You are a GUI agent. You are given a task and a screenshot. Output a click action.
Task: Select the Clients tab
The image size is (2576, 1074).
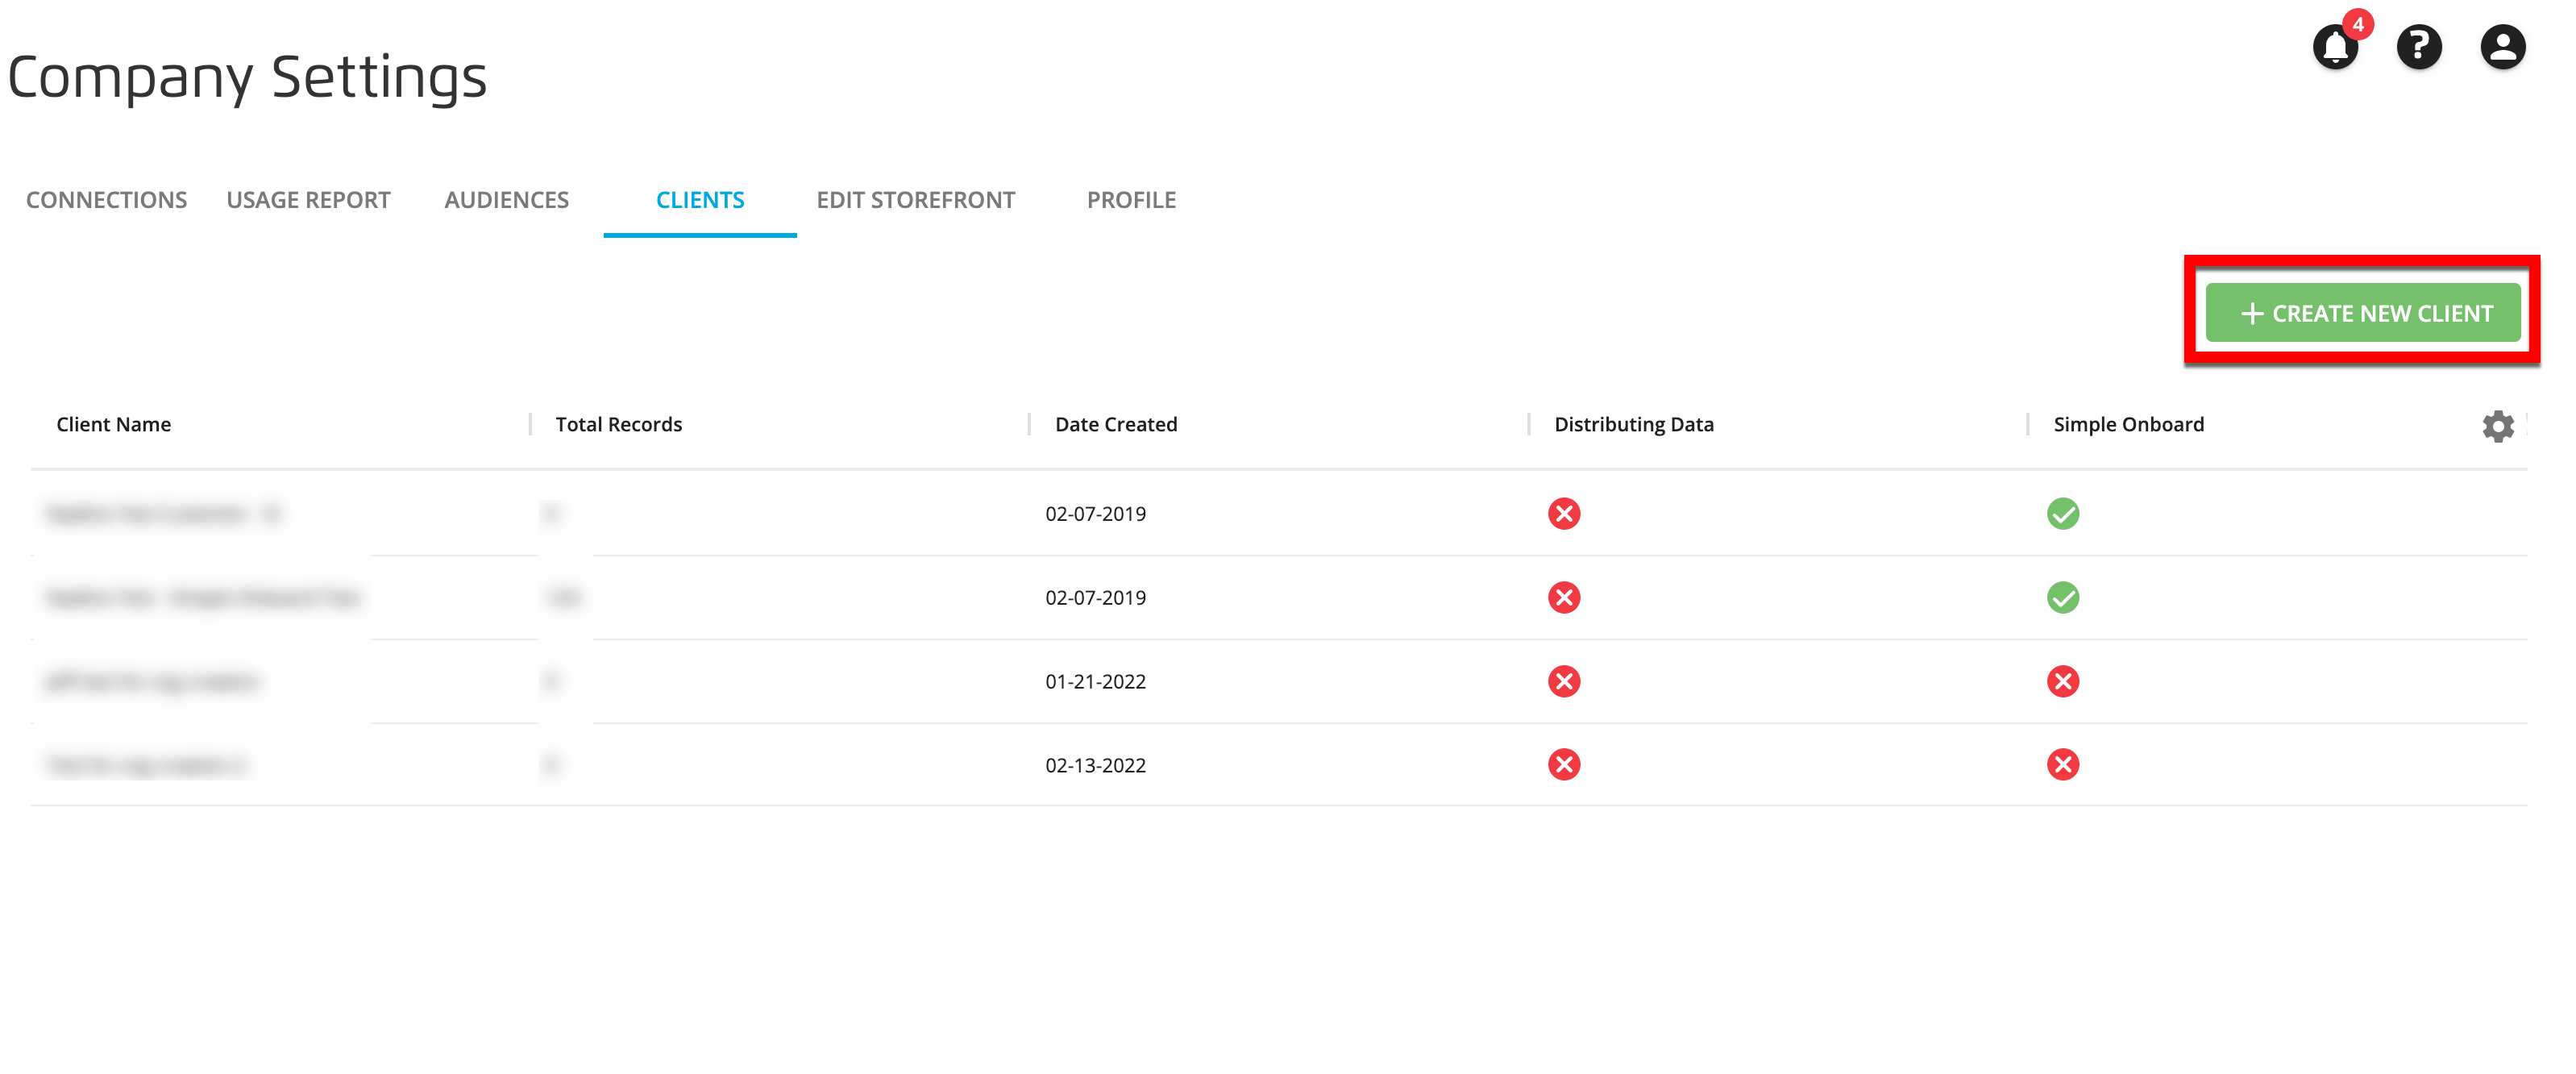[700, 200]
